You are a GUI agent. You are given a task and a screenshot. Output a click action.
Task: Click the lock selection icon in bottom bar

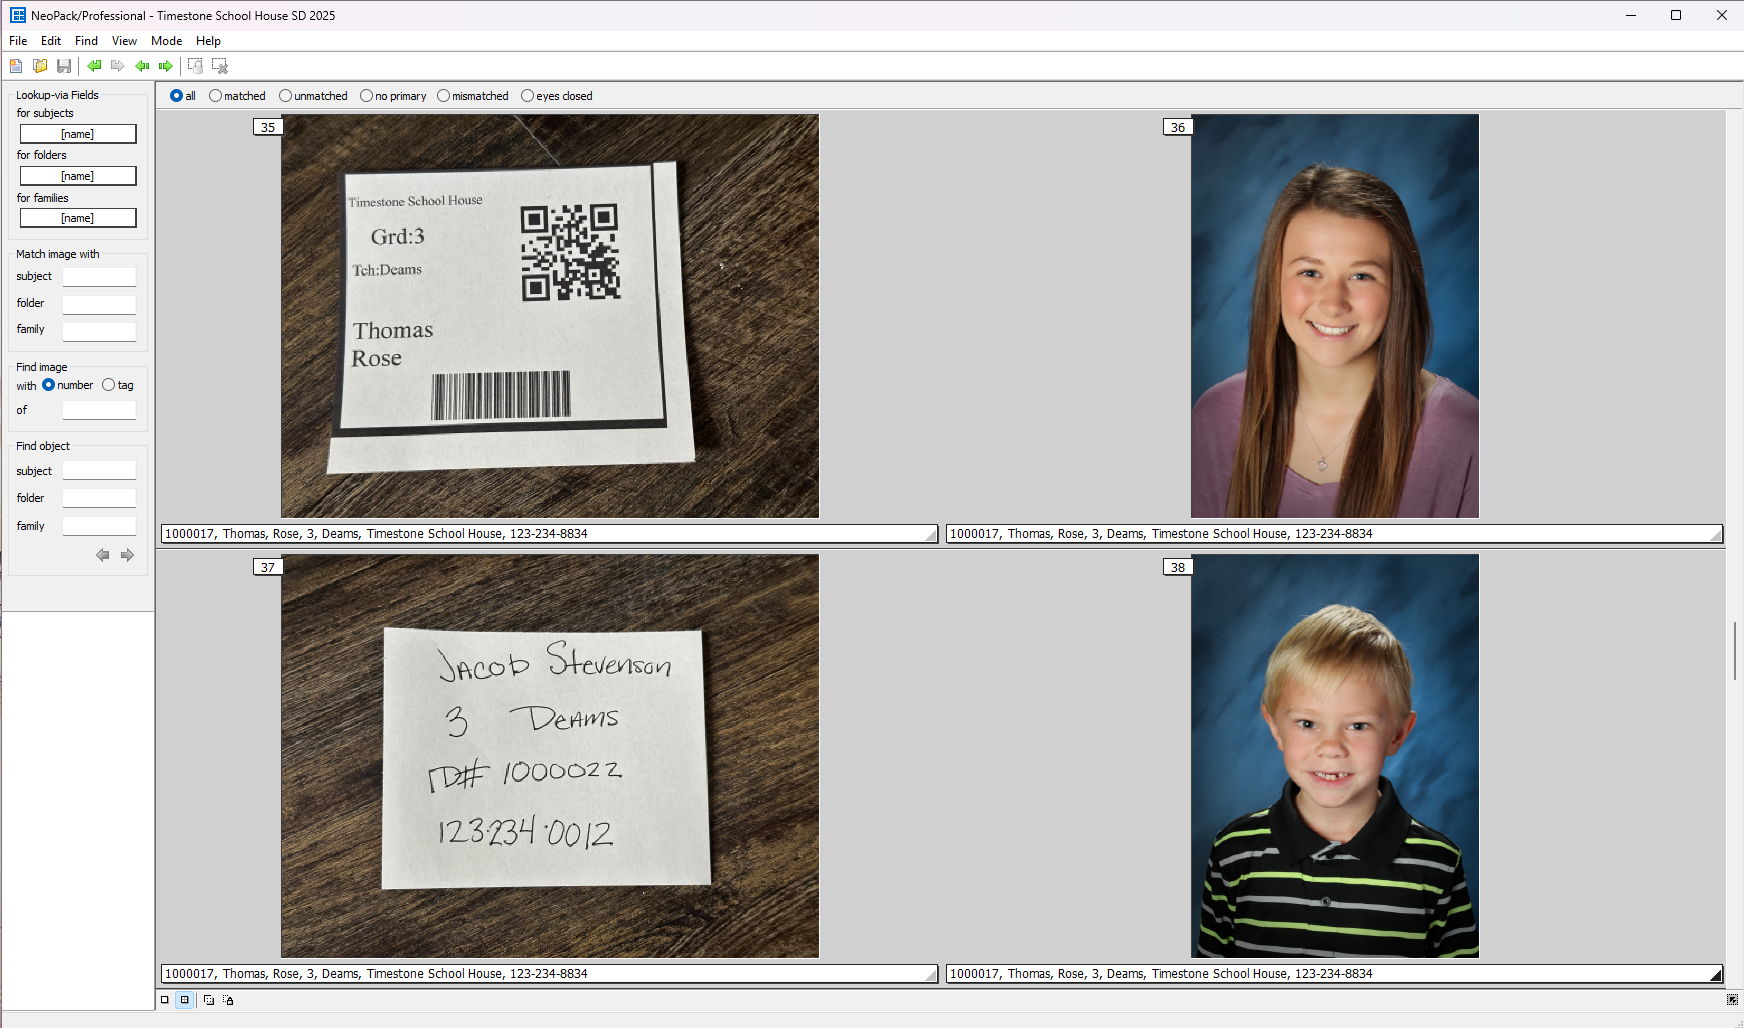pyautogui.click(x=228, y=1000)
